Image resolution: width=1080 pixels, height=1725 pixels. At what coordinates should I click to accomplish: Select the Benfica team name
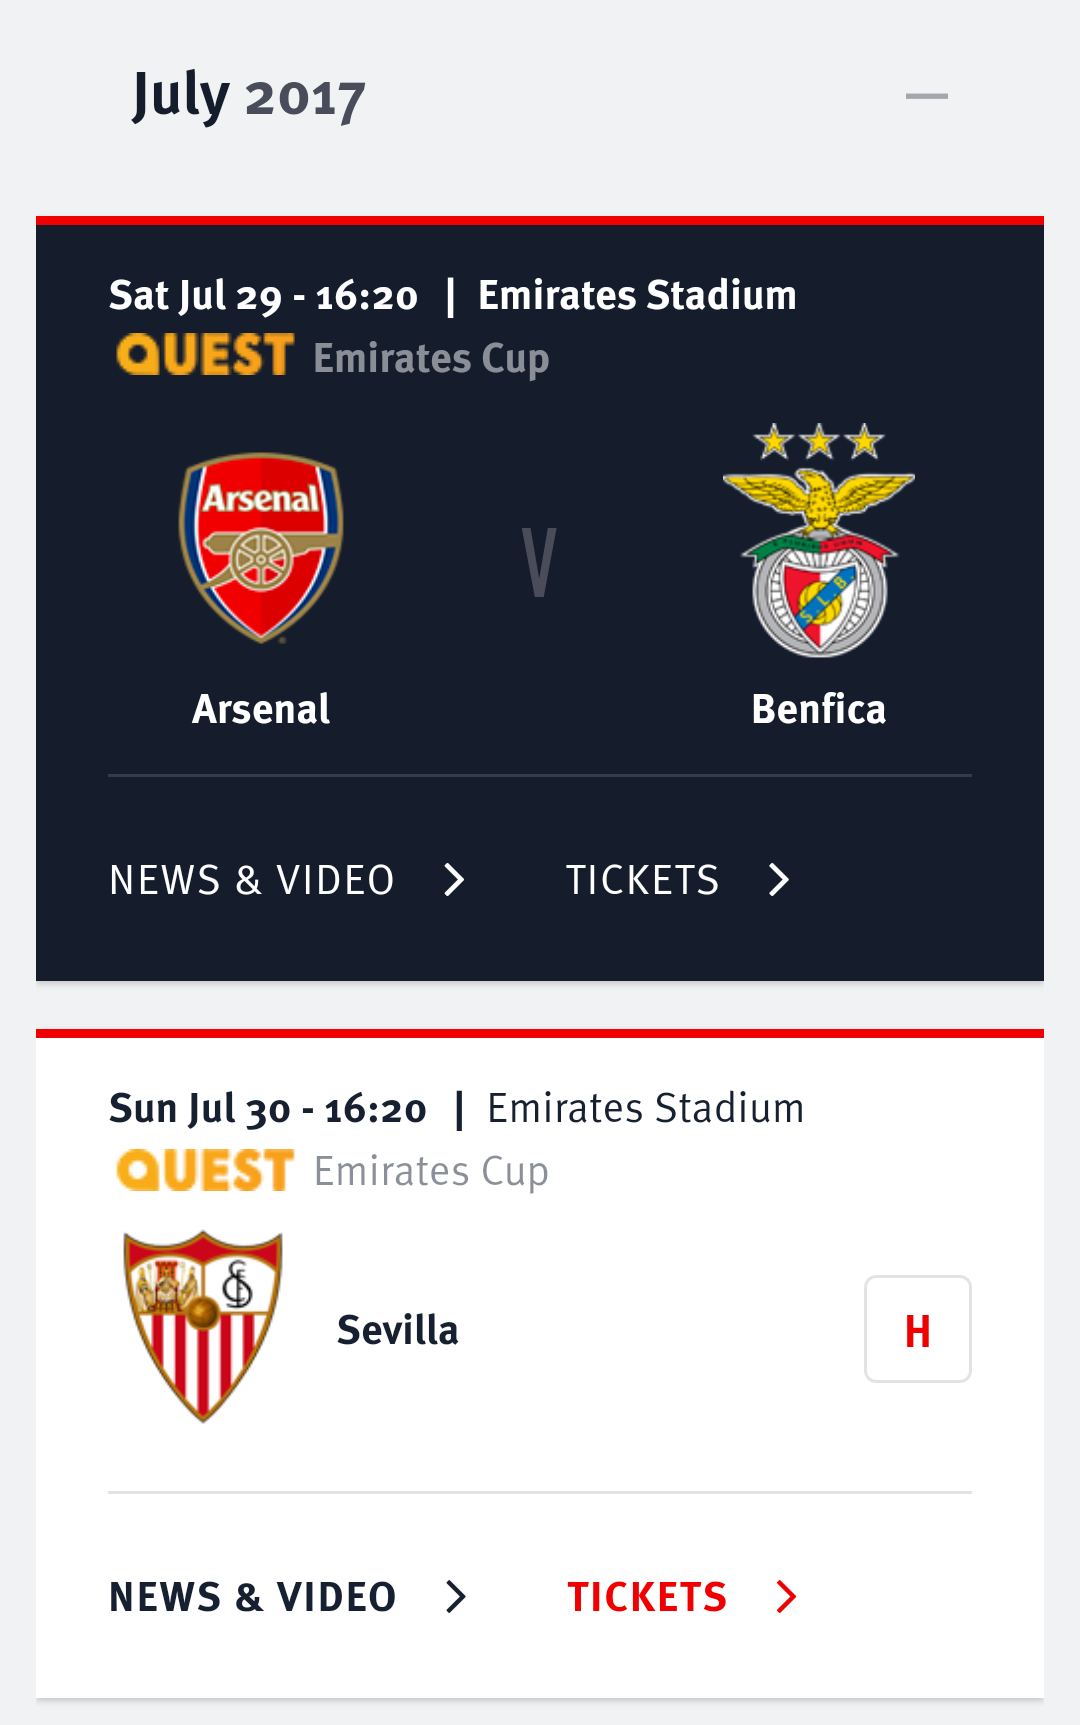tap(819, 709)
